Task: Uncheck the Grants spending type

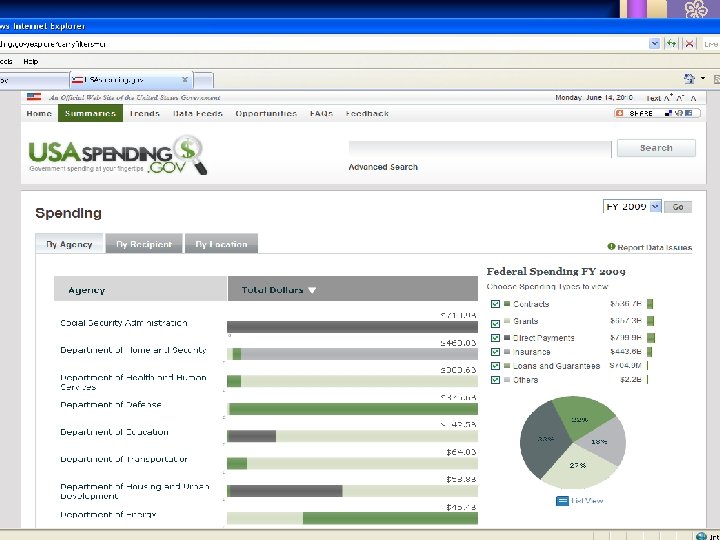Action: (x=495, y=323)
